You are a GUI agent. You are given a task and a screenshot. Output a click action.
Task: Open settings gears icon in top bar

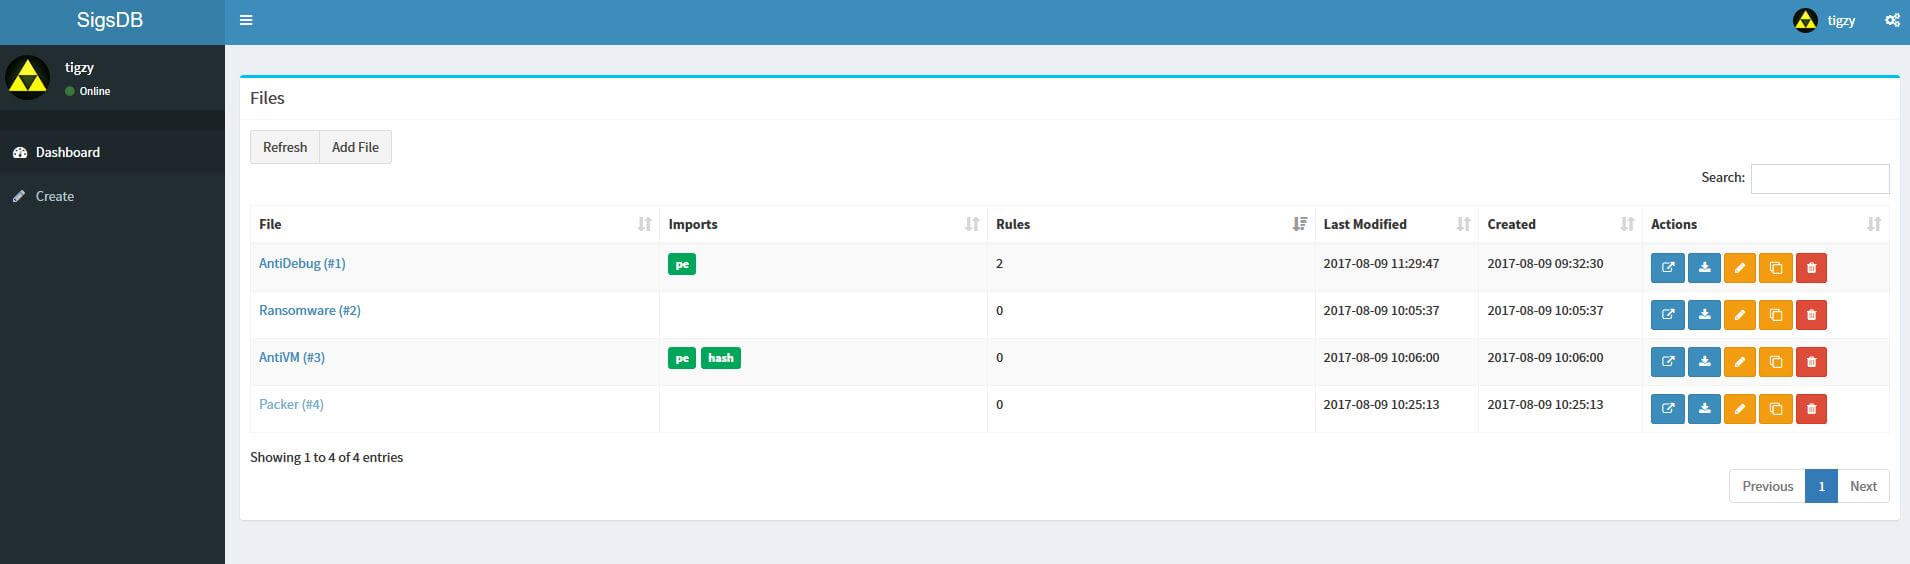point(1892,20)
